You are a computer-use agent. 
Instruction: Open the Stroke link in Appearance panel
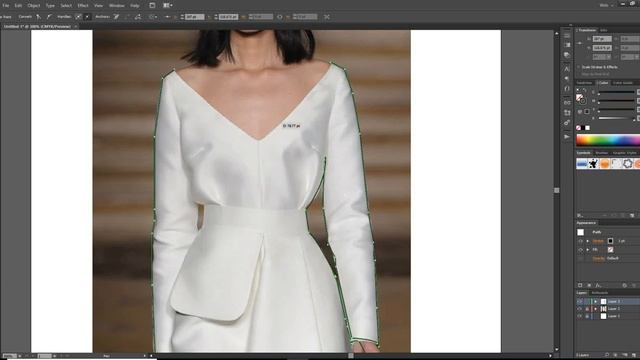coord(598,241)
